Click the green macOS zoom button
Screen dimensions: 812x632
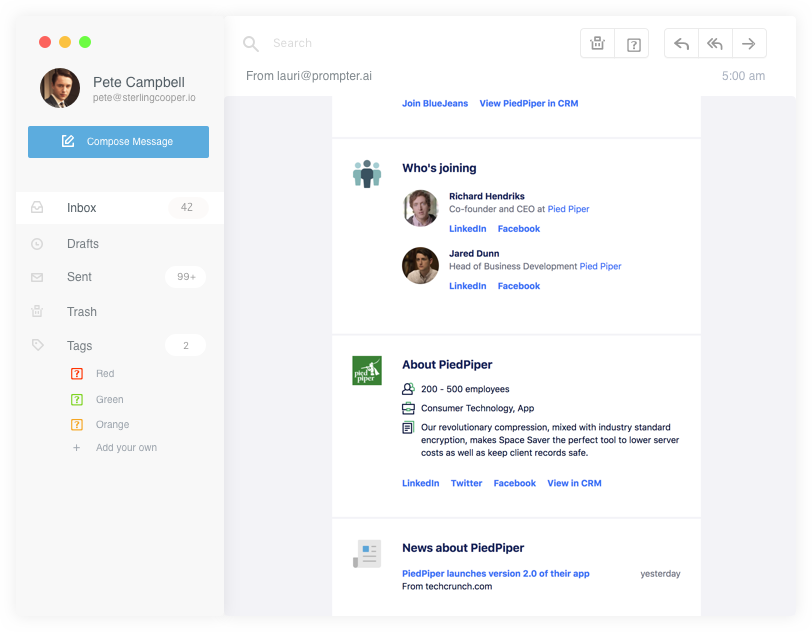(85, 42)
